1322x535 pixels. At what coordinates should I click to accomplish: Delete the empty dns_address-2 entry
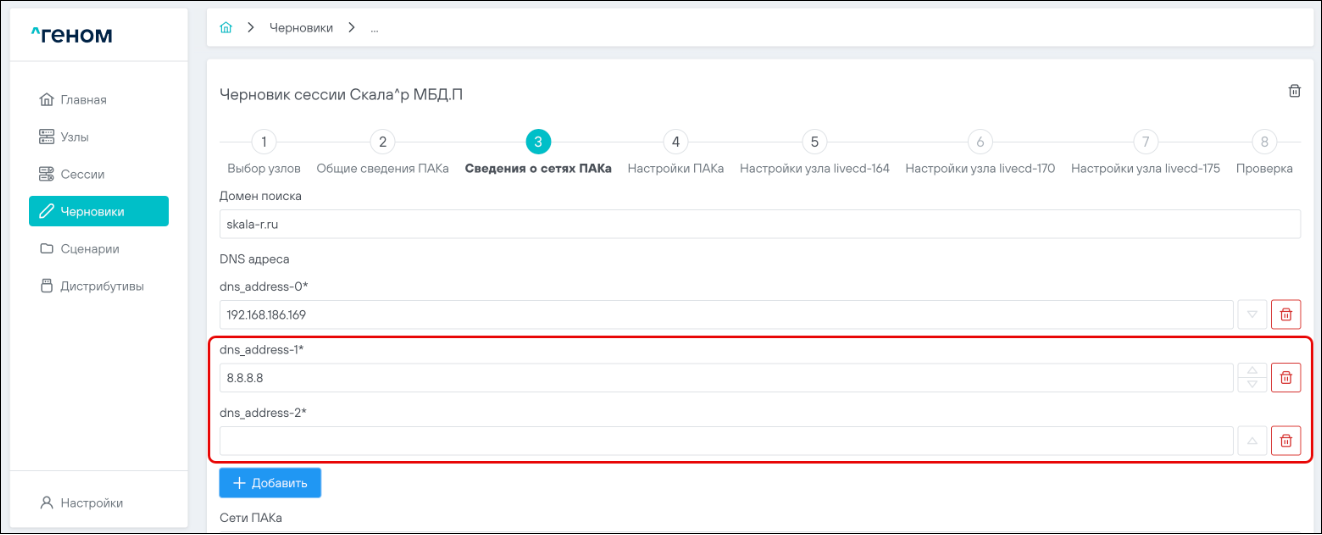click(x=1285, y=441)
